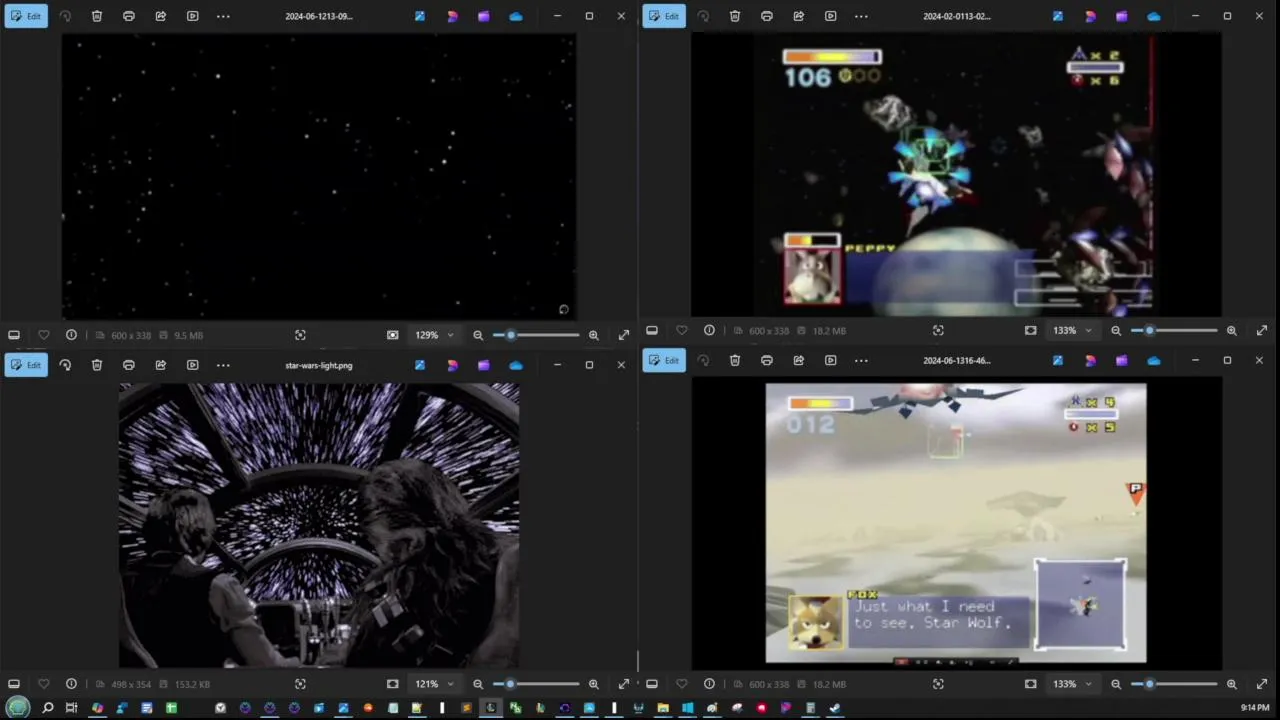1280x720 pixels.
Task: Open taskbar Search magnifier
Action: (47, 708)
